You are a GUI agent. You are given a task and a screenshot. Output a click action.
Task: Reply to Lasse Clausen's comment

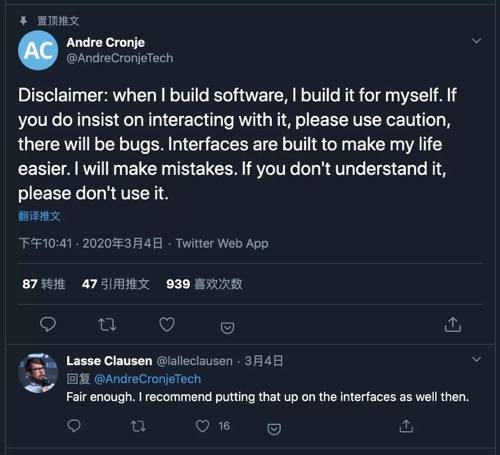tap(74, 426)
